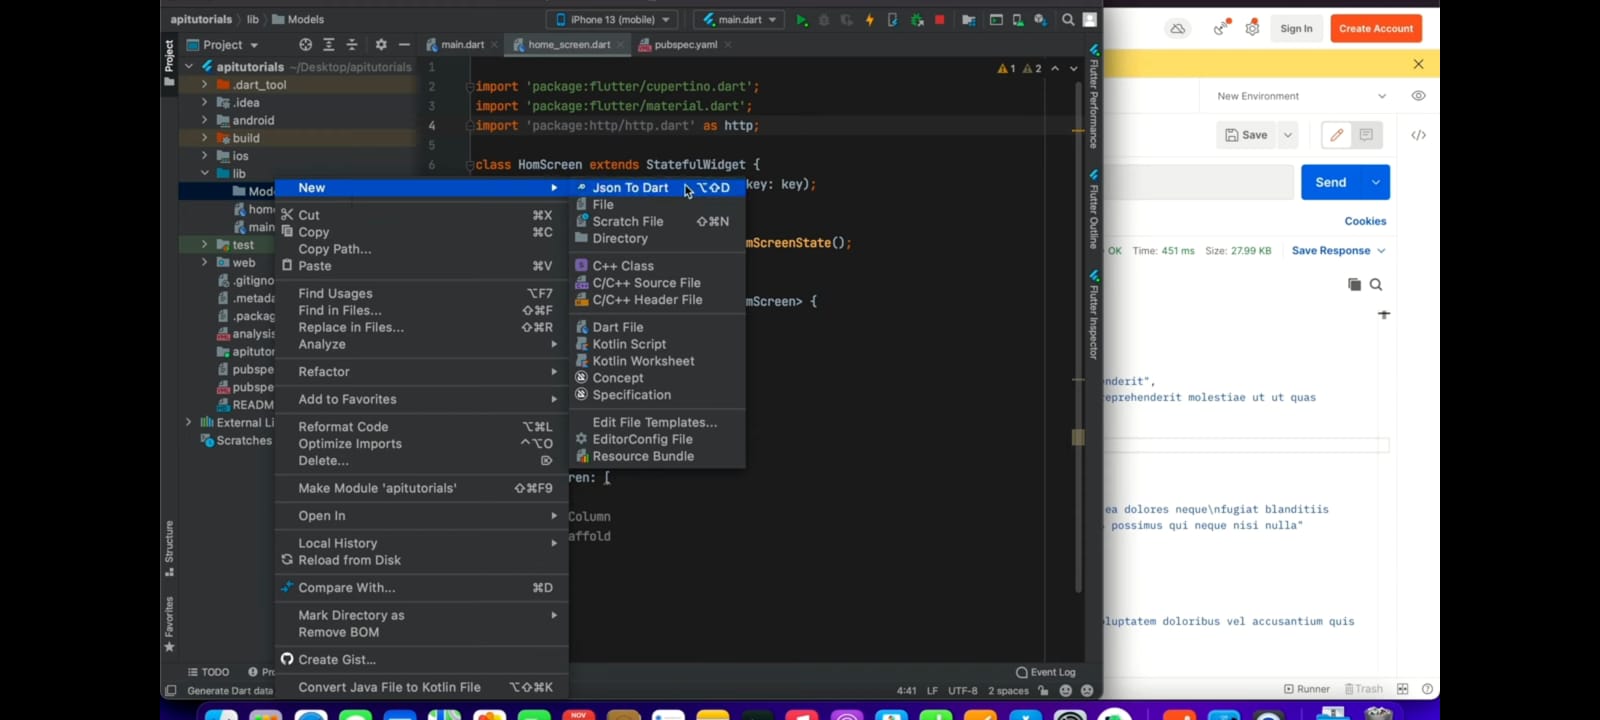Toggle environment quick look eye icon
This screenshot has width=1600, height=720.
point(1418,96)
